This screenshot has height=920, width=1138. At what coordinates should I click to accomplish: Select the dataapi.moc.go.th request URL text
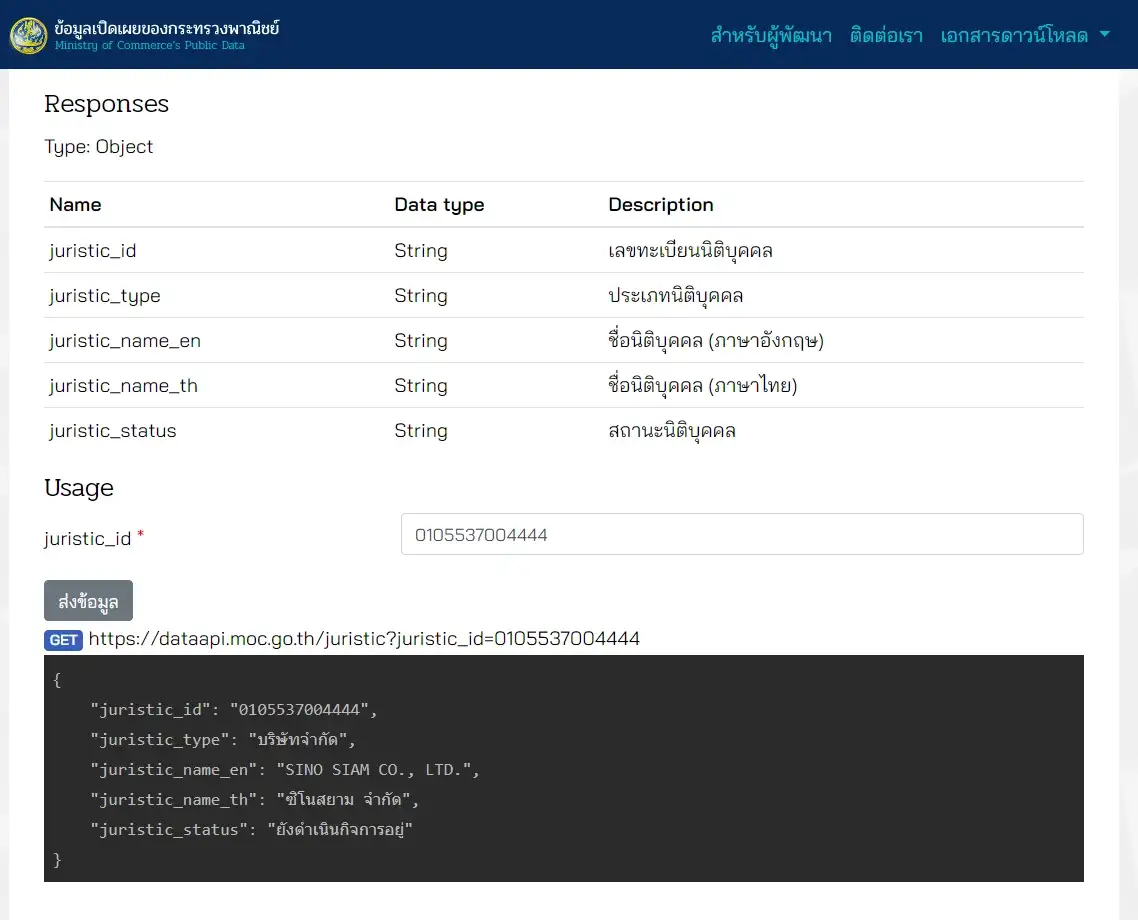coord(364,638)
